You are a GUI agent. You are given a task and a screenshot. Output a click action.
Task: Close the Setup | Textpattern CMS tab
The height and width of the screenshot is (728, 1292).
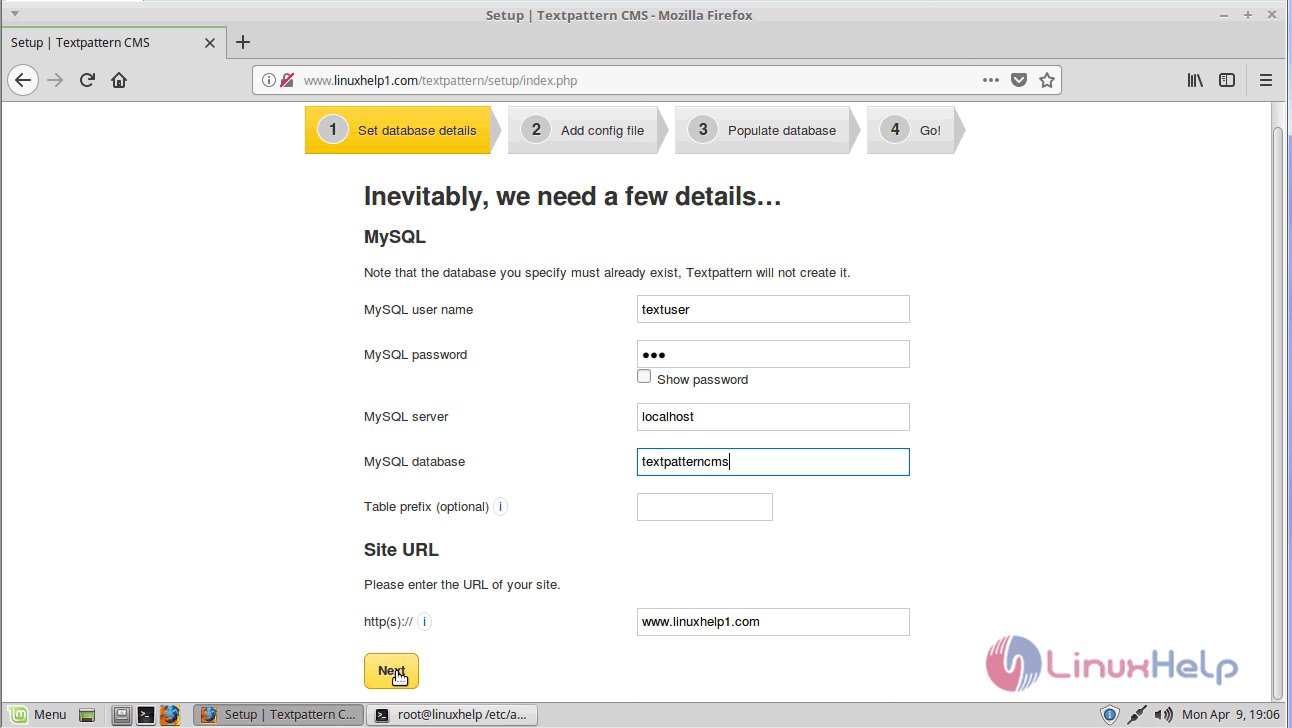coord(209,43)
